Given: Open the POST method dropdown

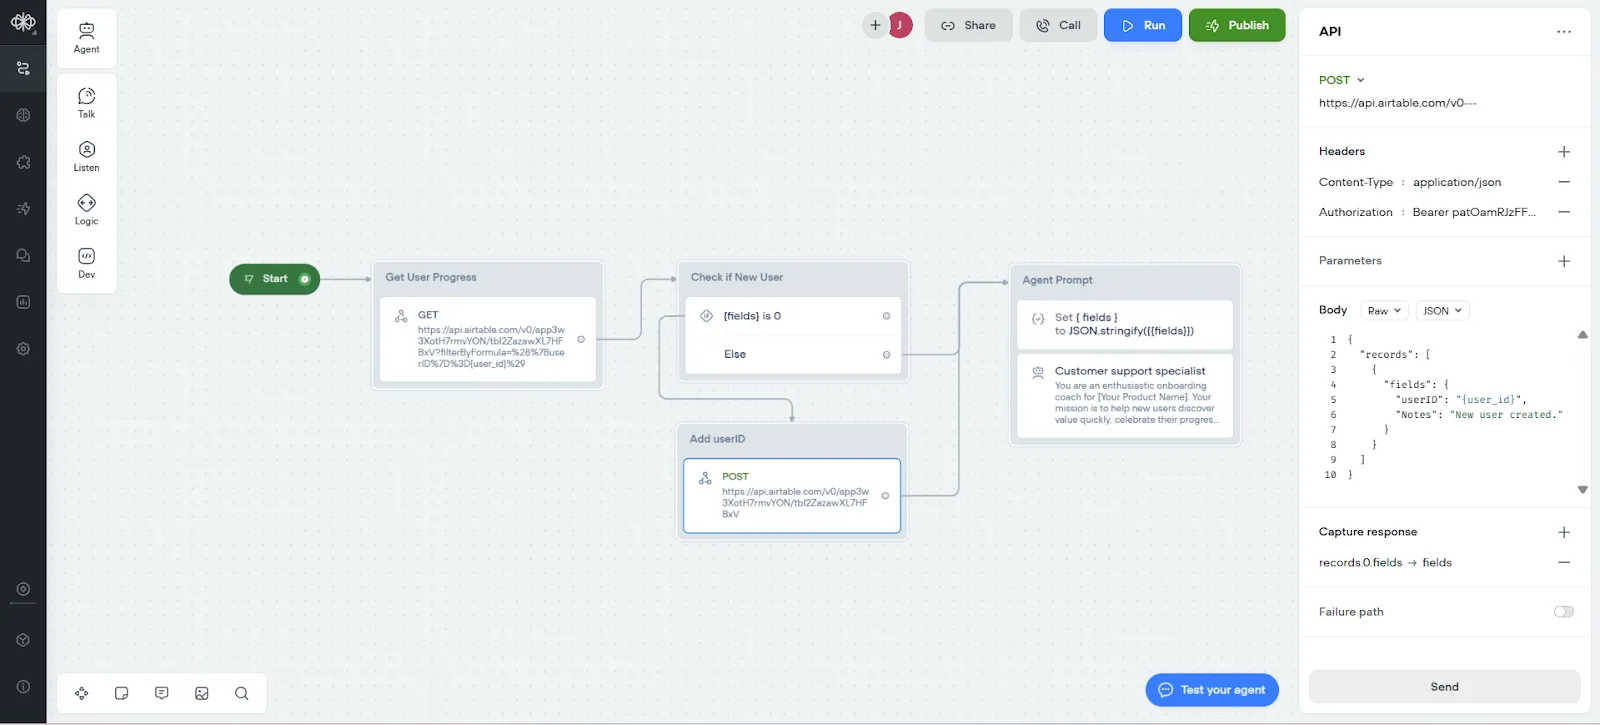Looking at the screenshot, I should (x=1342, y=80).
